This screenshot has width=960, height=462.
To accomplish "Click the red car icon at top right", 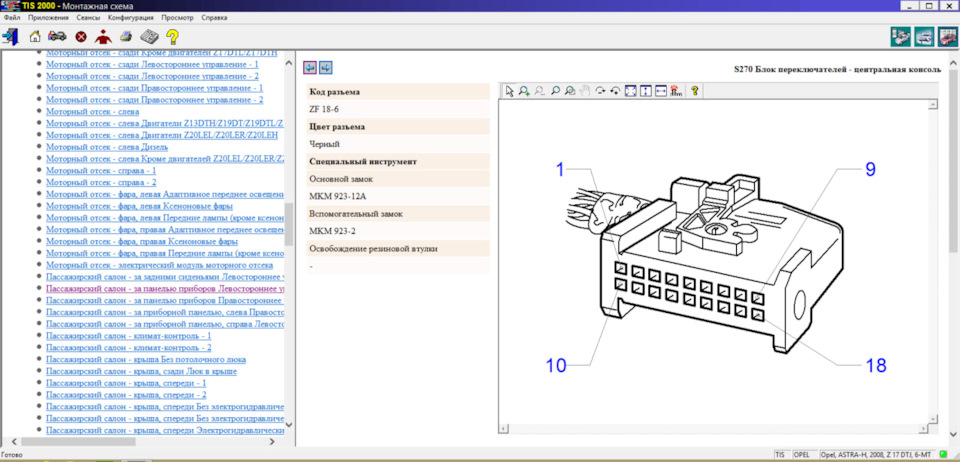I will (947, 37).
